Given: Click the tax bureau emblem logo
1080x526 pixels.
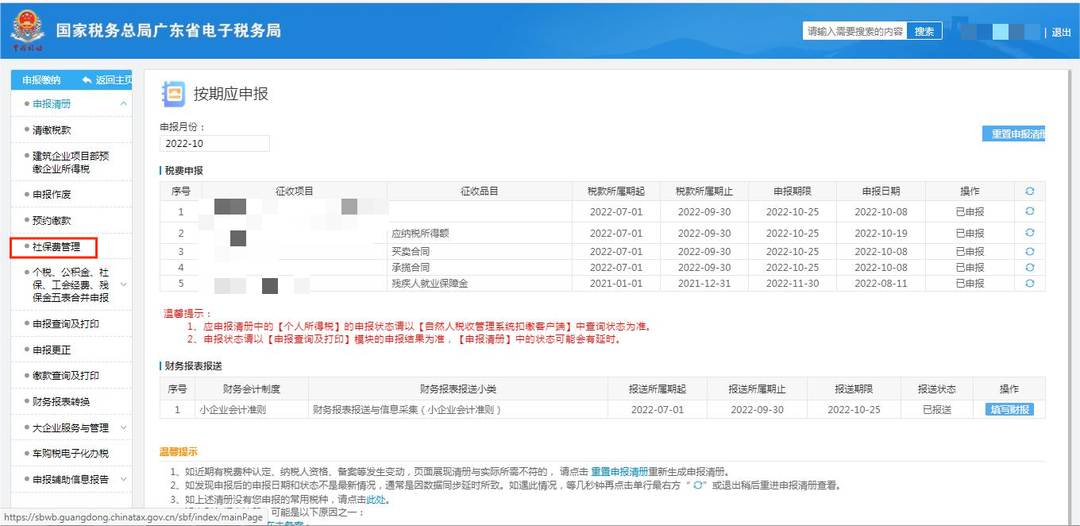Looking at the screenshot, I should (27, 29).
